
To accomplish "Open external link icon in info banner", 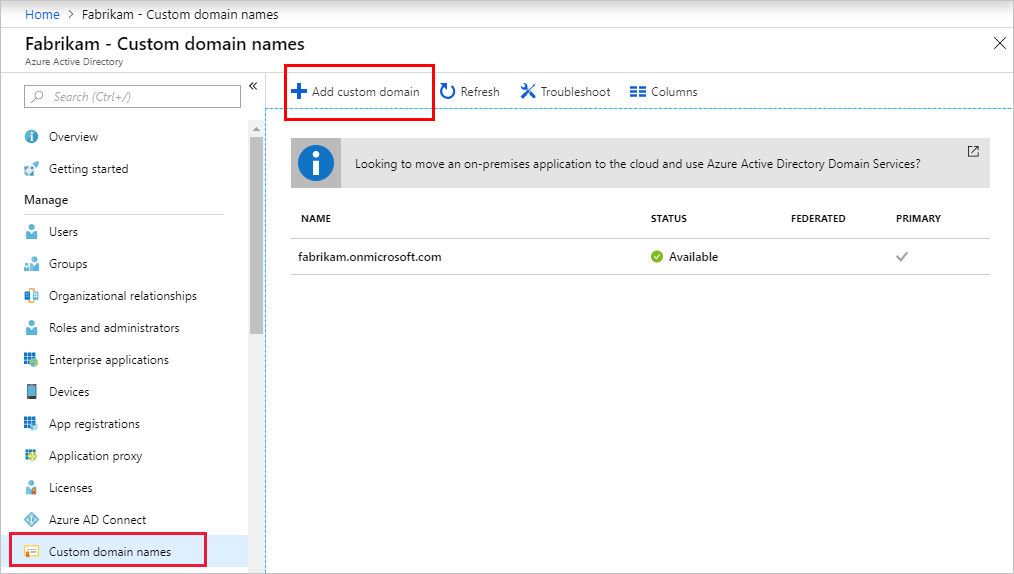I will (x=973, y=152).
